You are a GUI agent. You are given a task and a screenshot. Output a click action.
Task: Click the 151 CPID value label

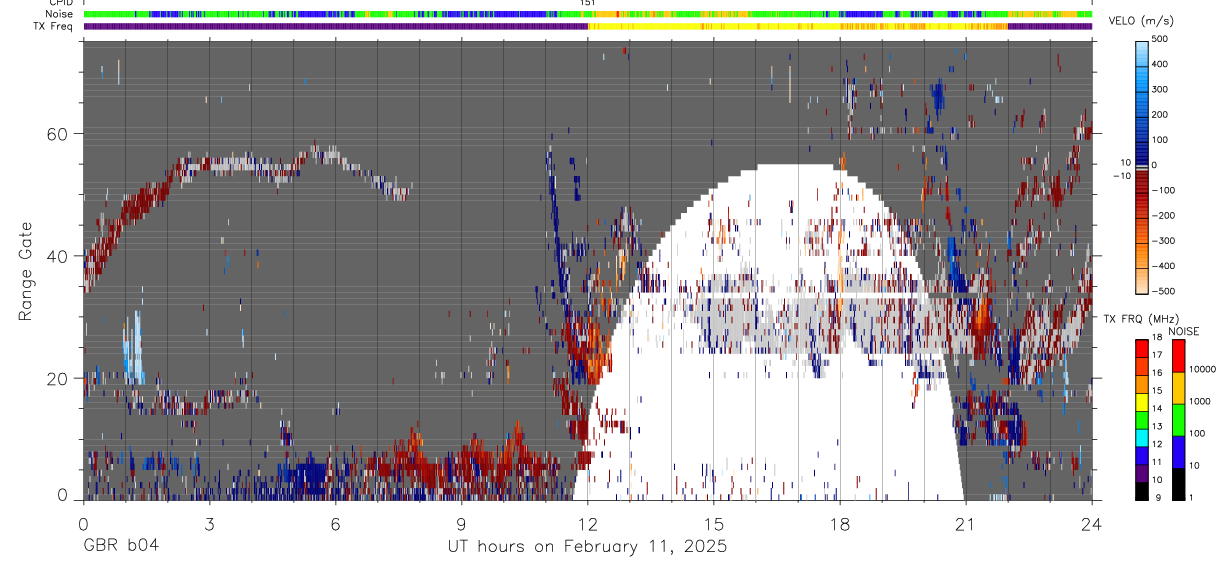pyautogui.click(x=588, y=3)
